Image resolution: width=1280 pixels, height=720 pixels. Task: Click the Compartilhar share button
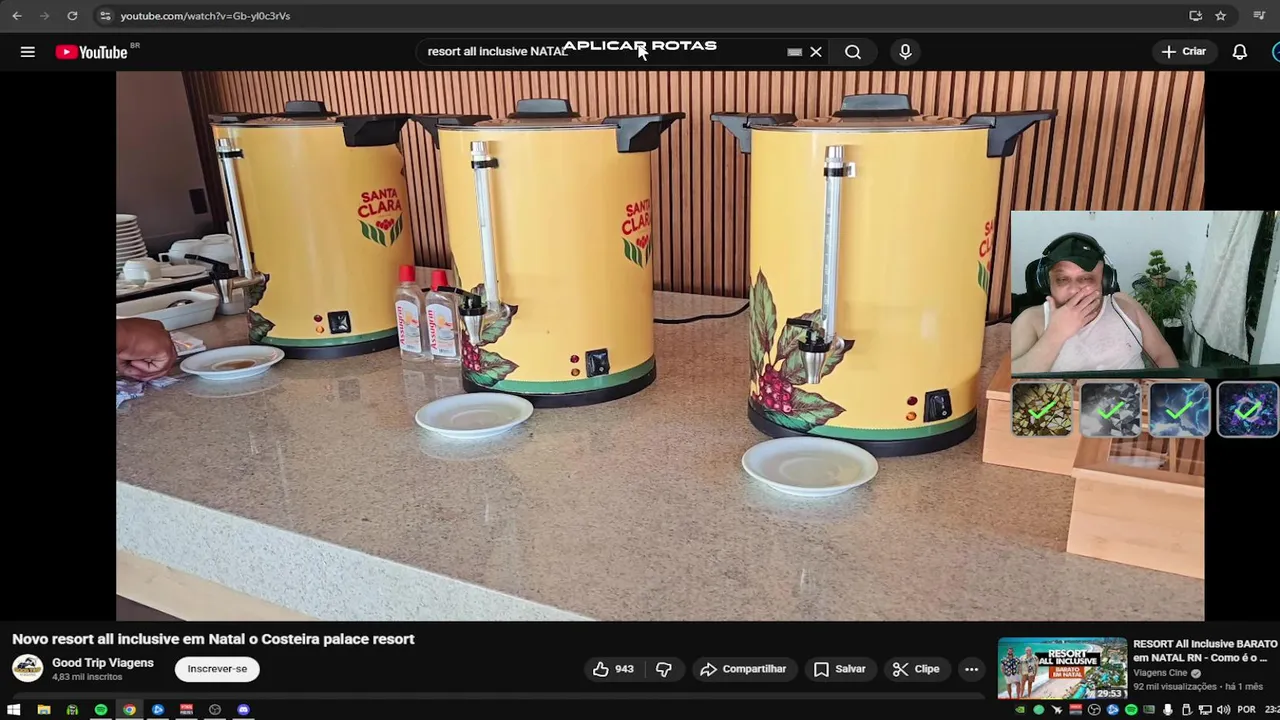coord(743,669)
